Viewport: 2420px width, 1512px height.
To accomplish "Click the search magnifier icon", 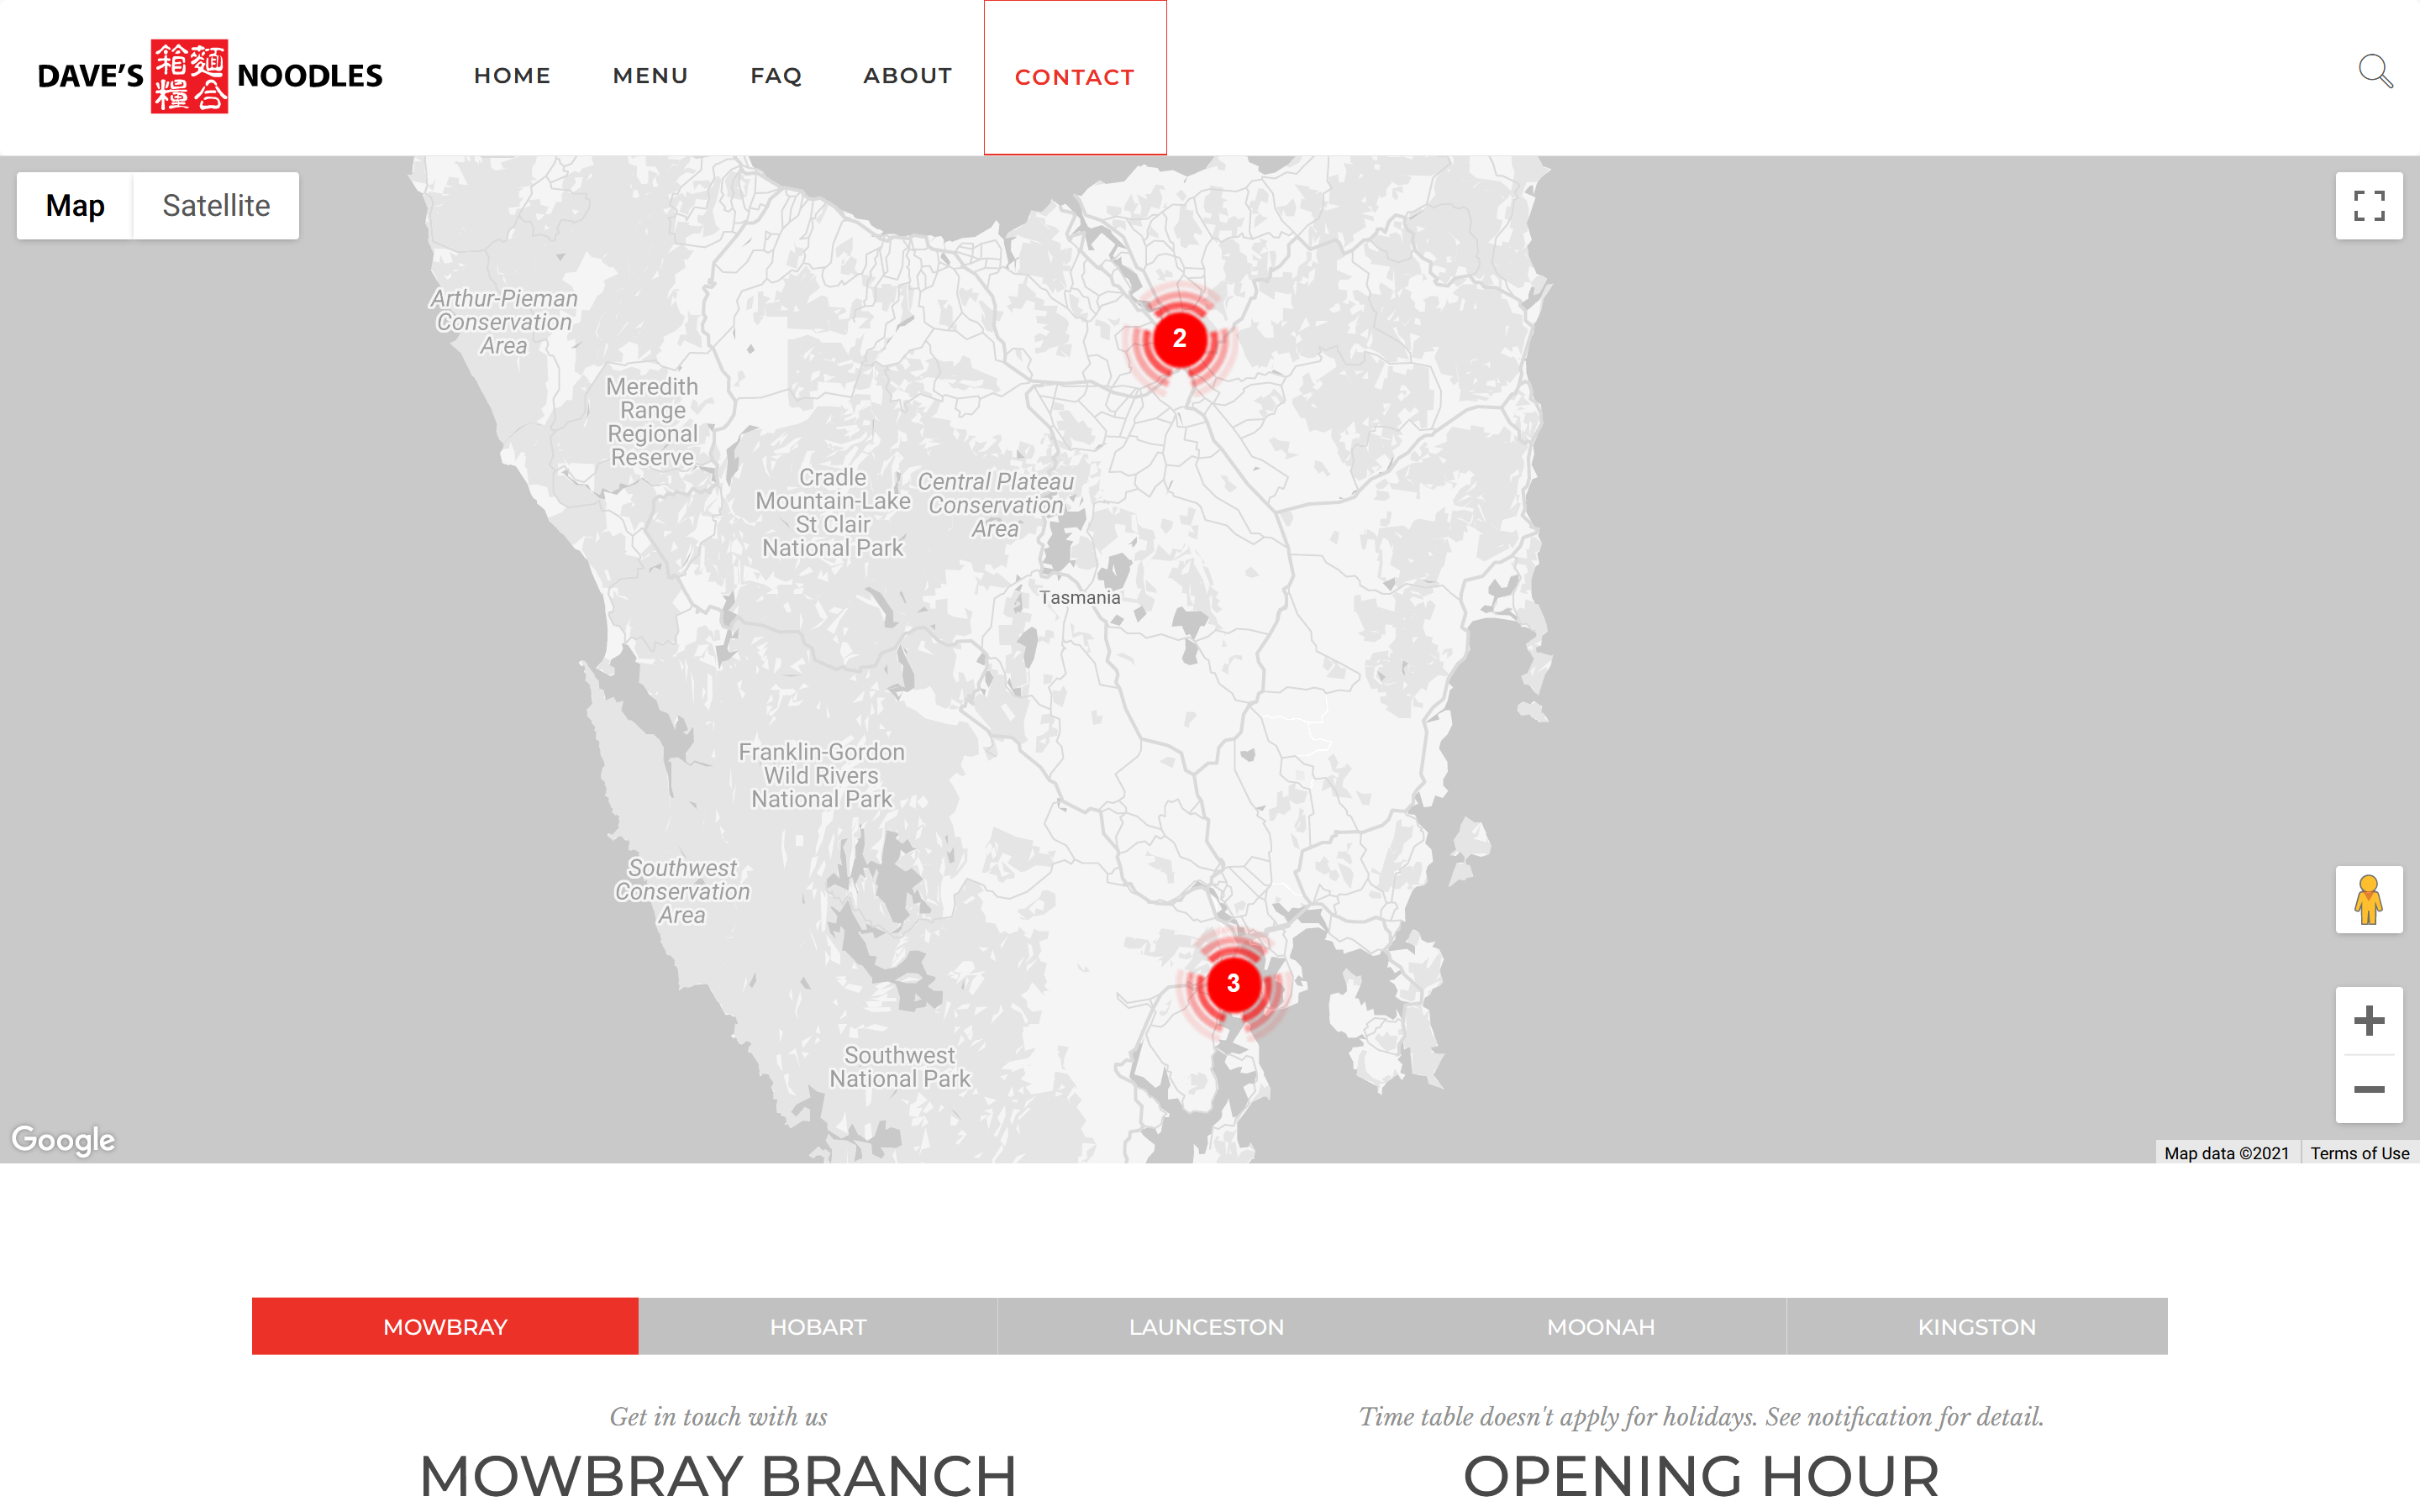I will click(2375, 72).
